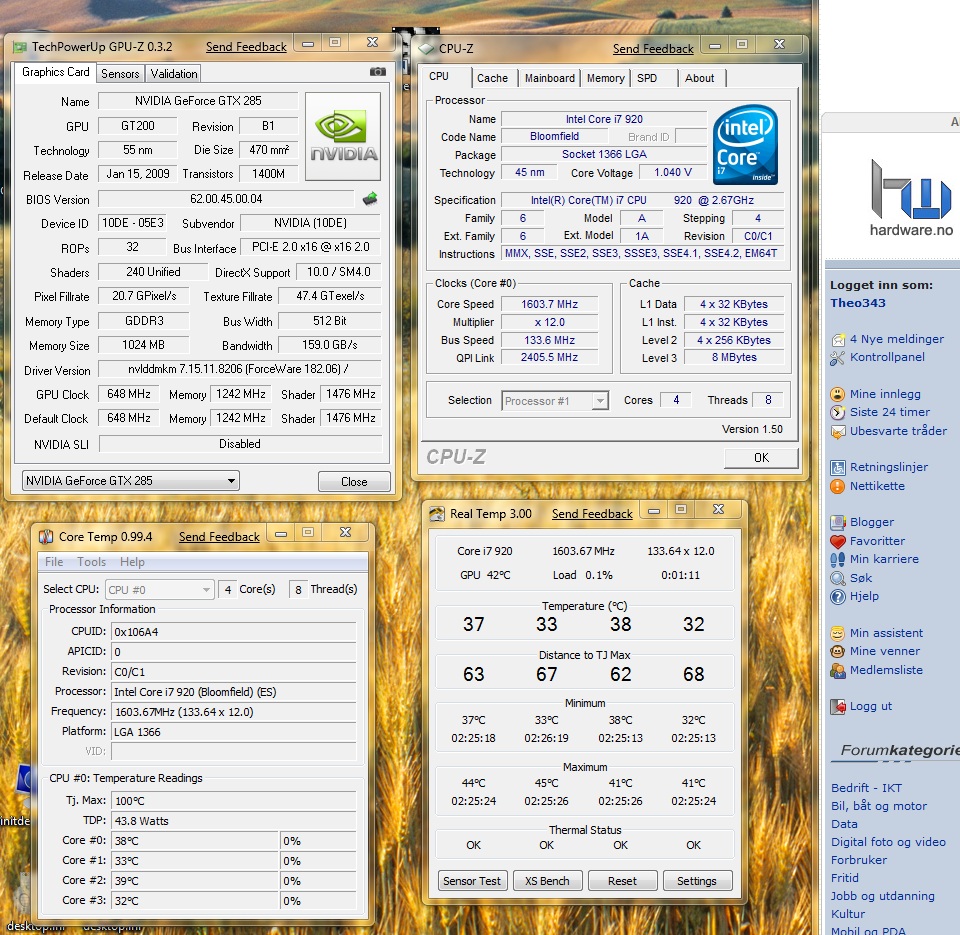Click the icon beside Ubesvarte tråder
The height and width of the screenshot is (935, 960).
tap(838, 432)
